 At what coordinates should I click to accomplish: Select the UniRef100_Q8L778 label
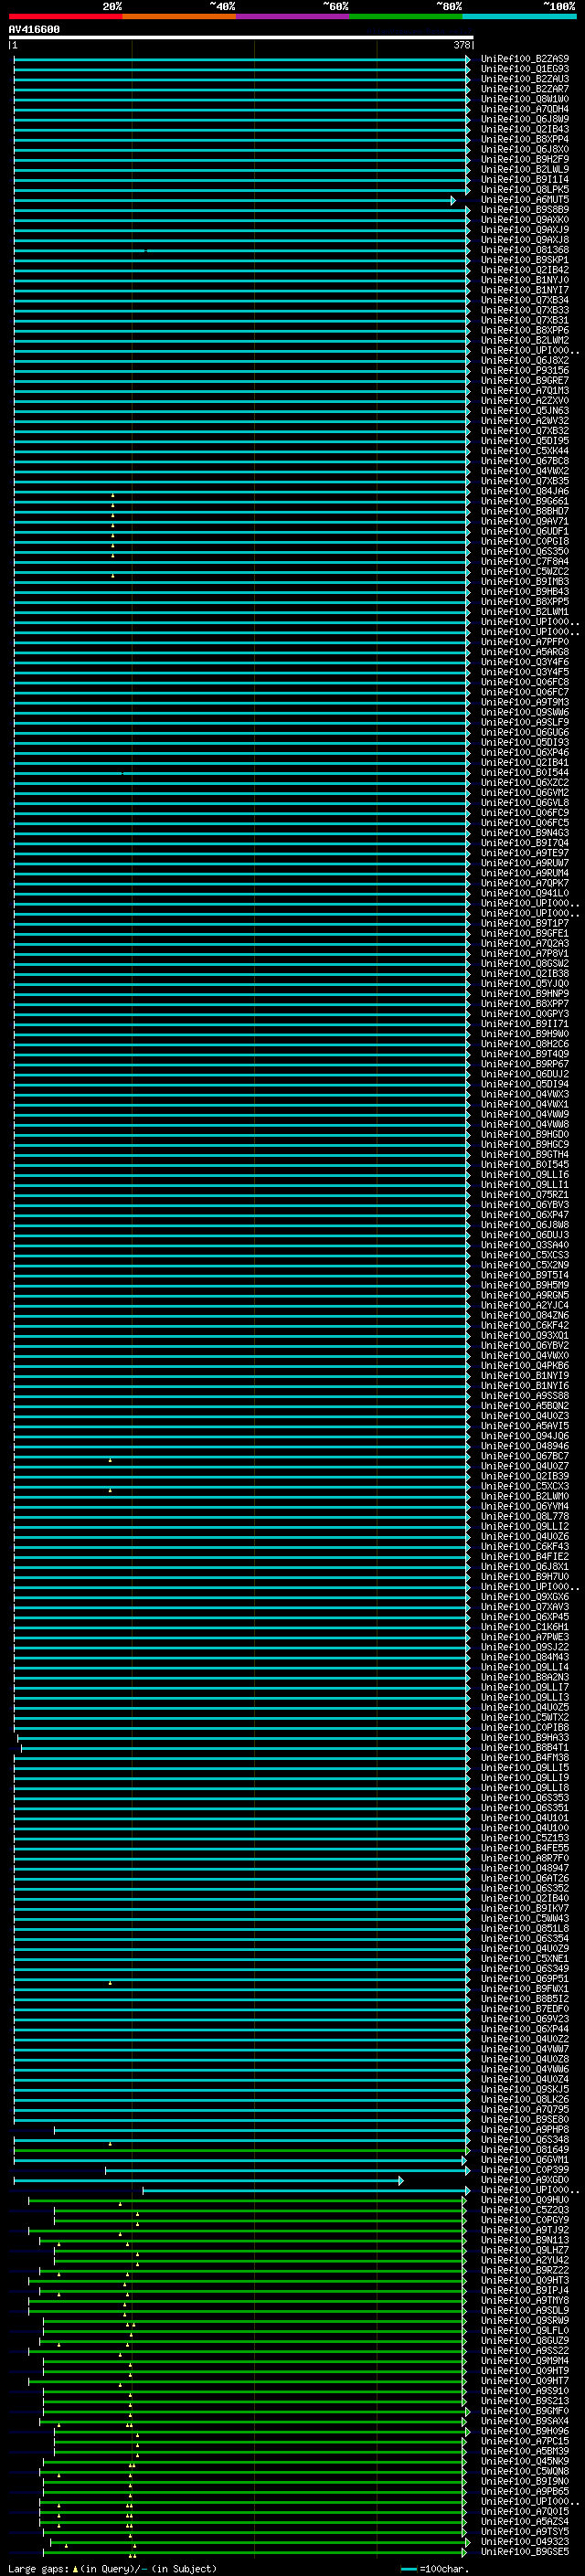coord(525,1516)
